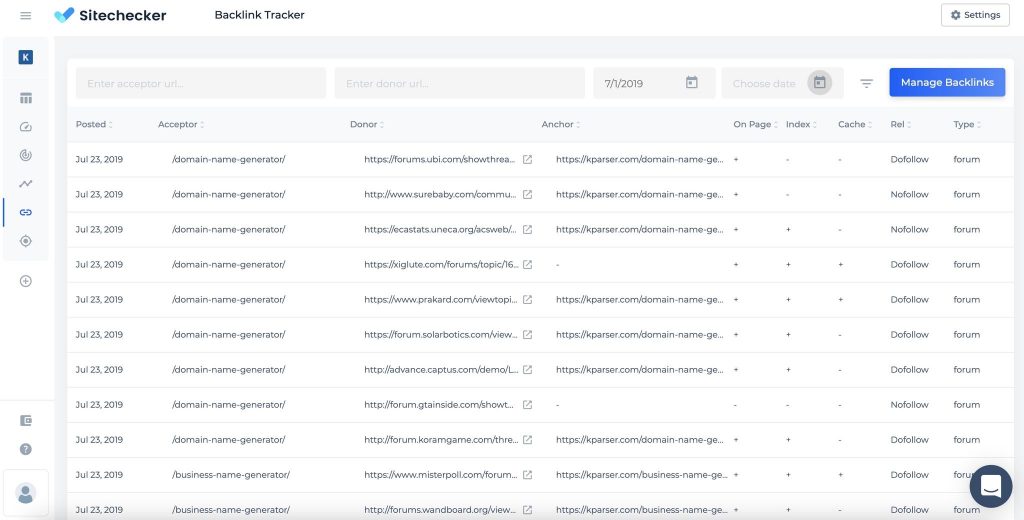Screen dimensions: 1024x520
Task: Open the help question mark icon
Action: click(25, 449)
